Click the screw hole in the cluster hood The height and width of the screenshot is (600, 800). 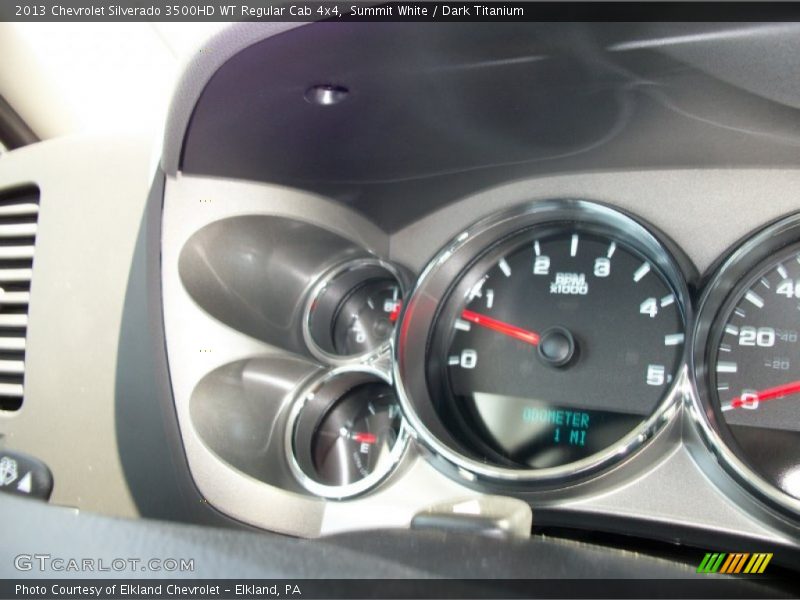(x=327, y=94)
